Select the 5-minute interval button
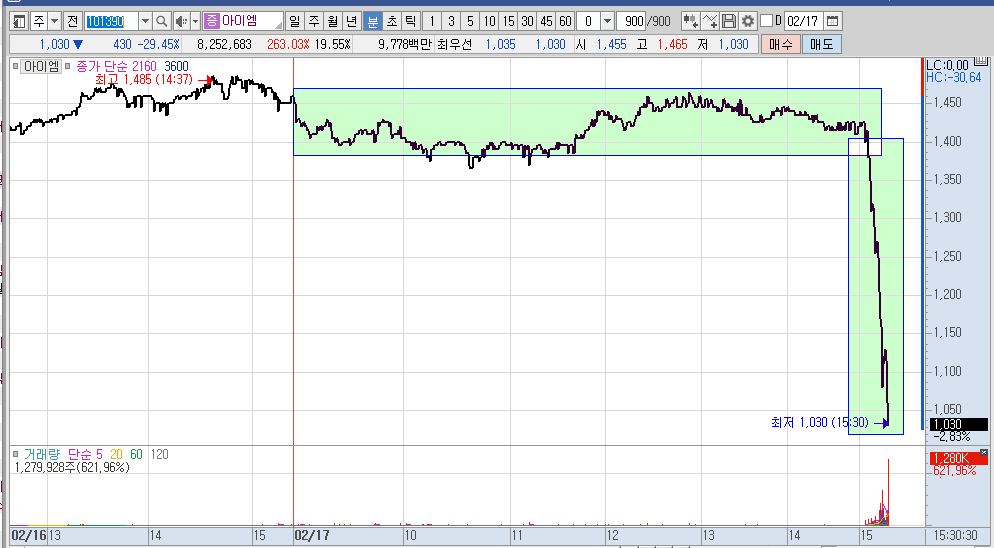The image size is (994, 548). pyautogui.click(x=470, y=21)
